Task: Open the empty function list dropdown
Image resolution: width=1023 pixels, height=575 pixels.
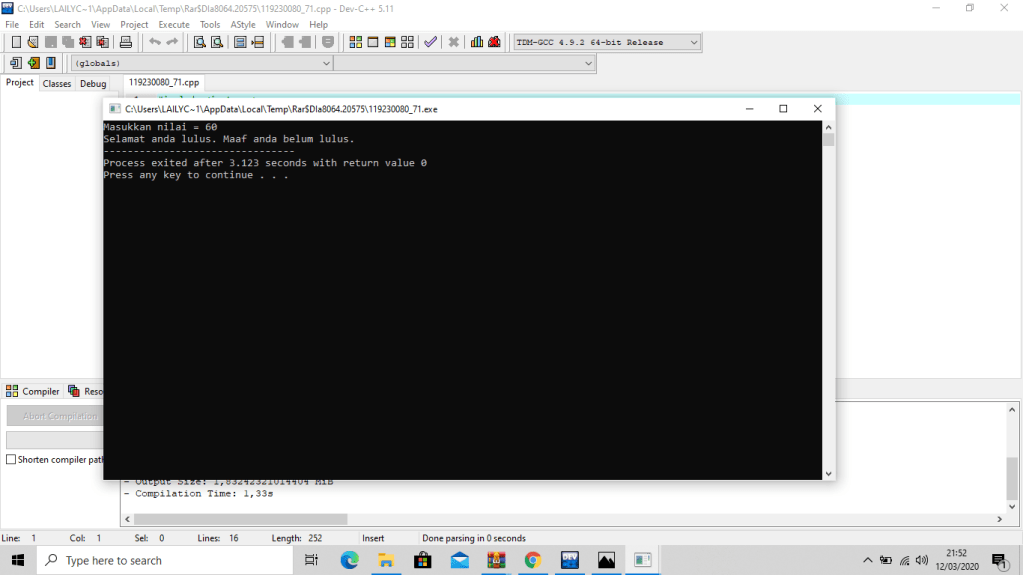Action: click(x=464, y=63)
